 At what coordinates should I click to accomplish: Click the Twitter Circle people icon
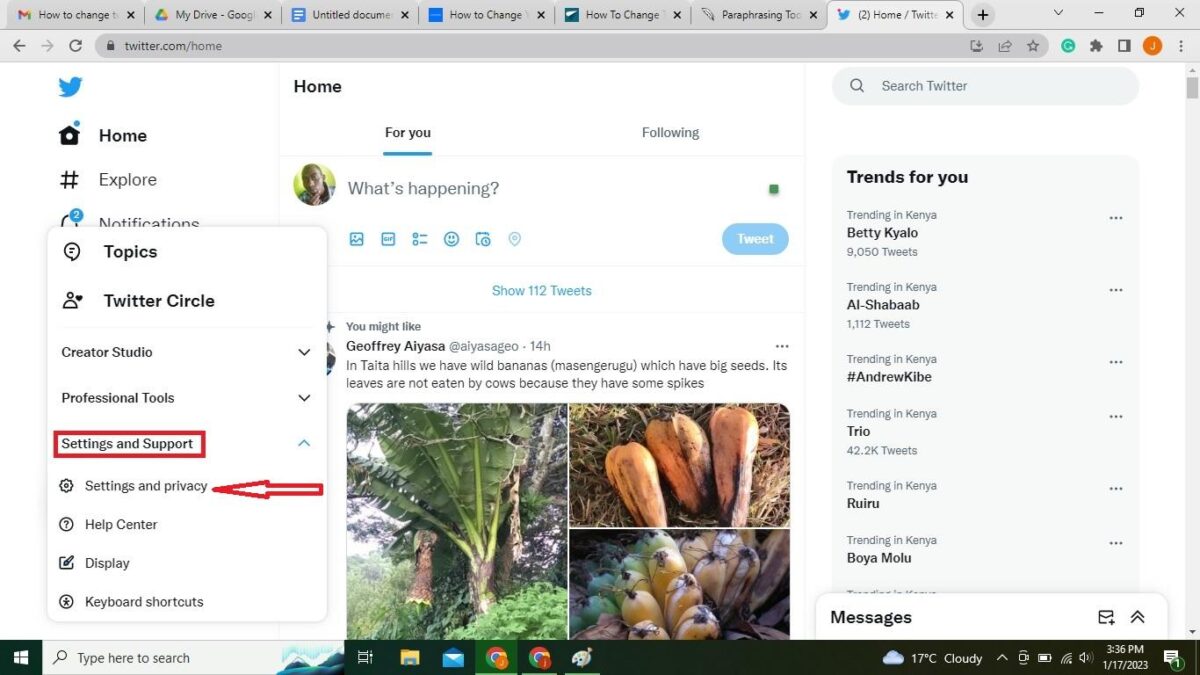tap(72, 300)
